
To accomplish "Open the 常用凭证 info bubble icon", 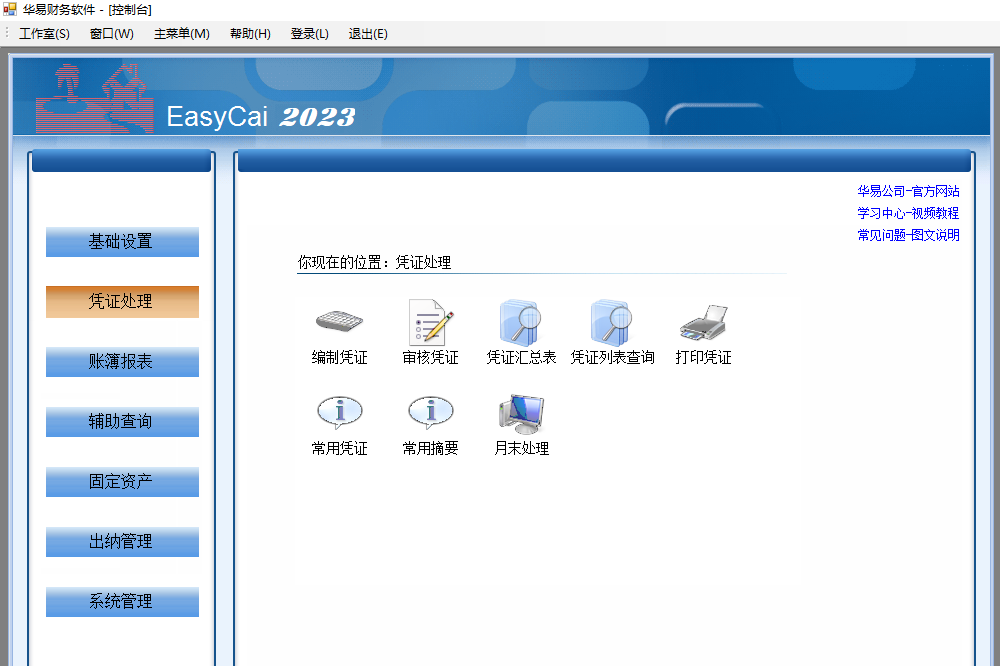I will click(x=339, y=412).
